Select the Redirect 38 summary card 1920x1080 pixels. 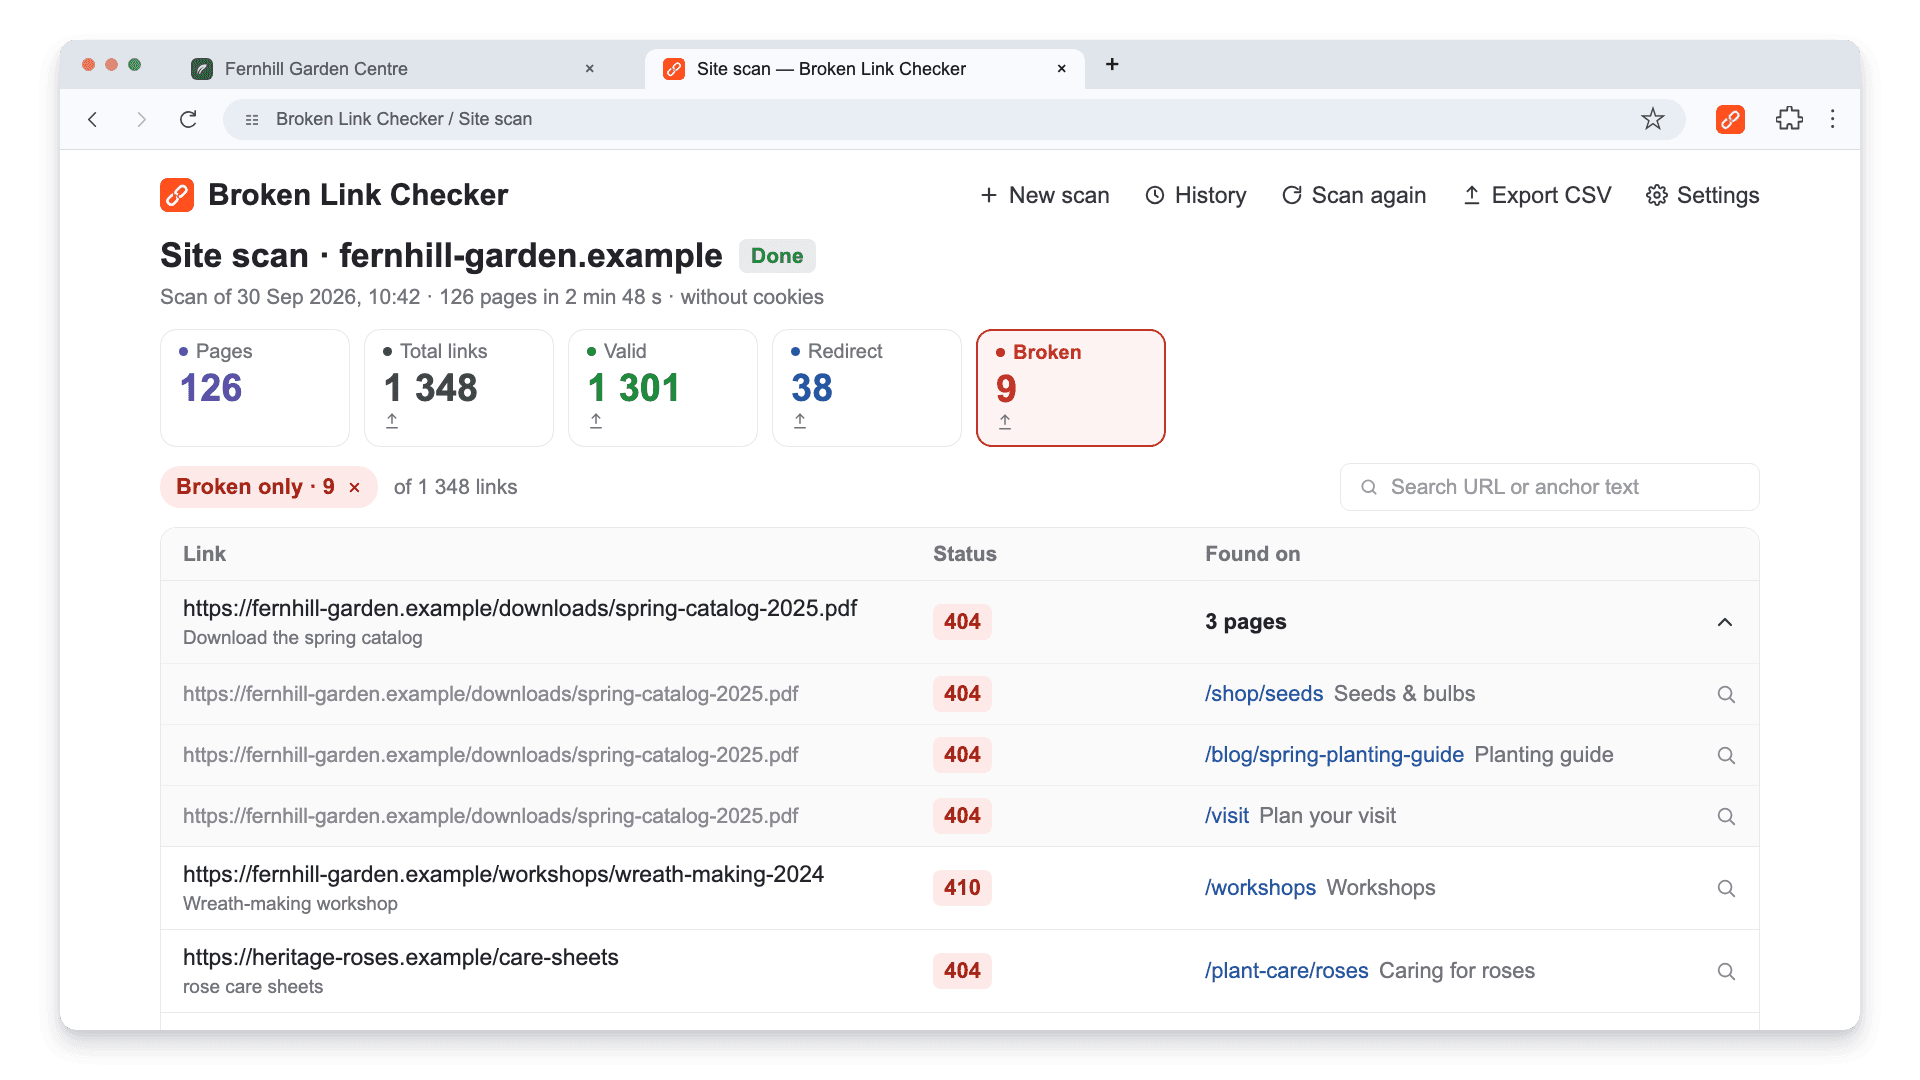(867, 388)
